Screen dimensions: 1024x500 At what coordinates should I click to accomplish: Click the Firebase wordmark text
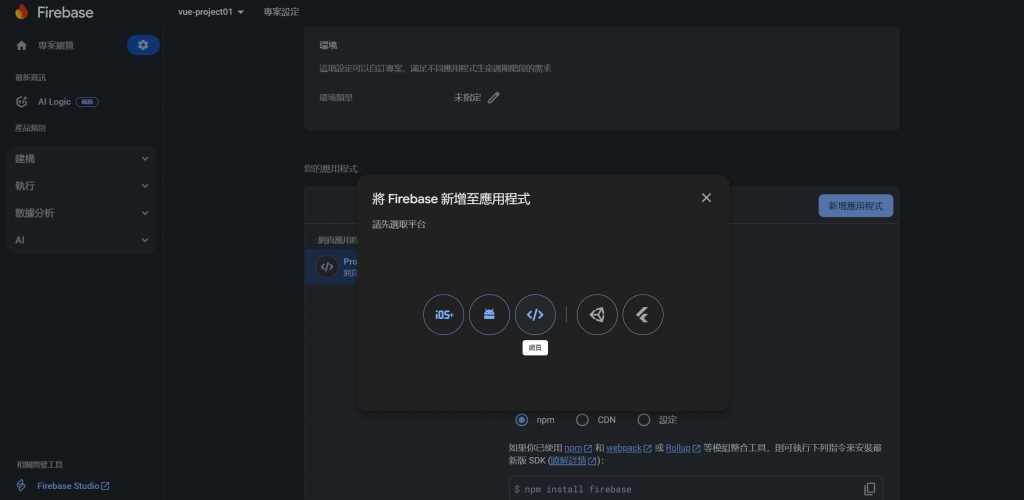[65, 12]
